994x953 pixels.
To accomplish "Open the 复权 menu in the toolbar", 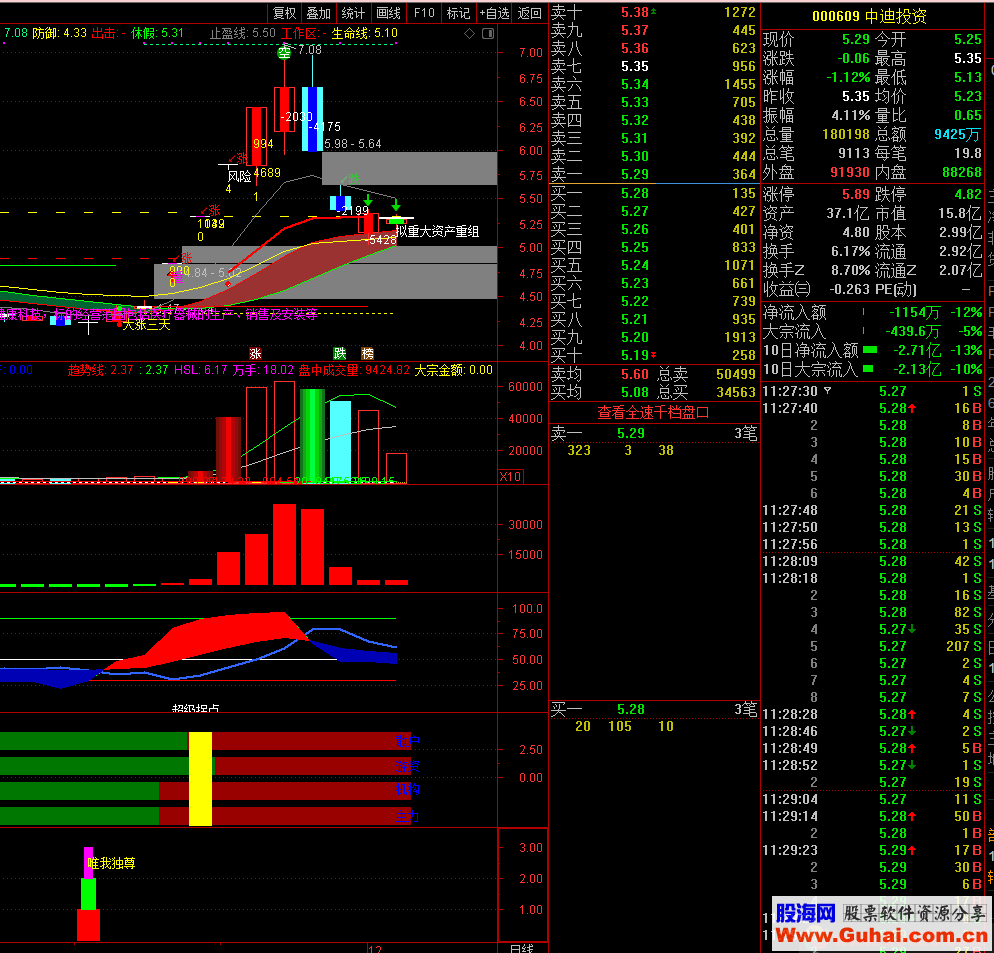I will pos(285,13).
